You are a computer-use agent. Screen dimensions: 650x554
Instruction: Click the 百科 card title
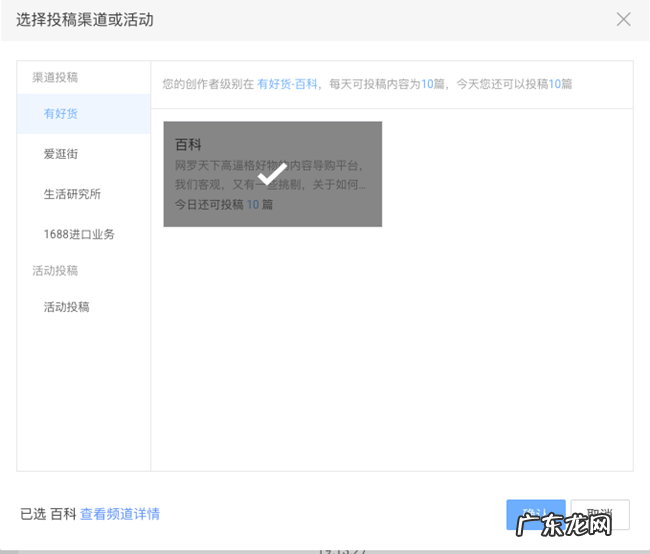pyautogui.click(x=189, y=145)
